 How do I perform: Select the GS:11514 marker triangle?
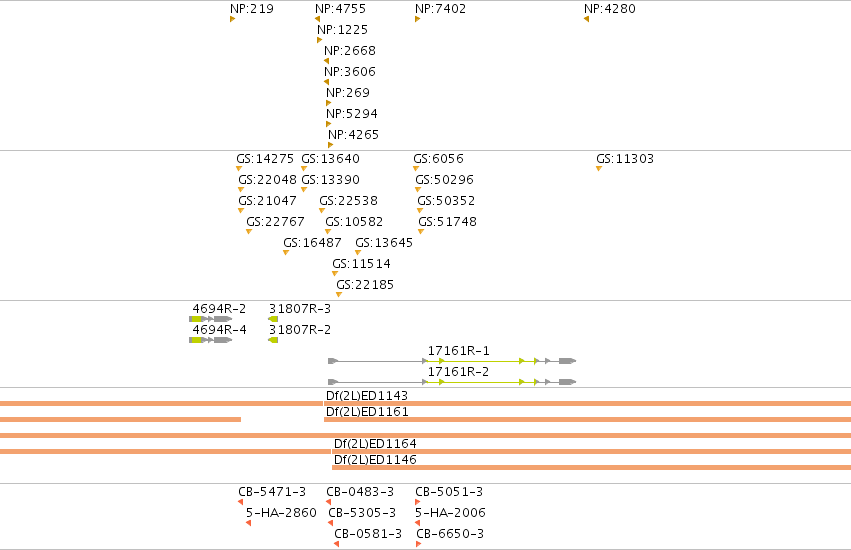tap(335, 274)
